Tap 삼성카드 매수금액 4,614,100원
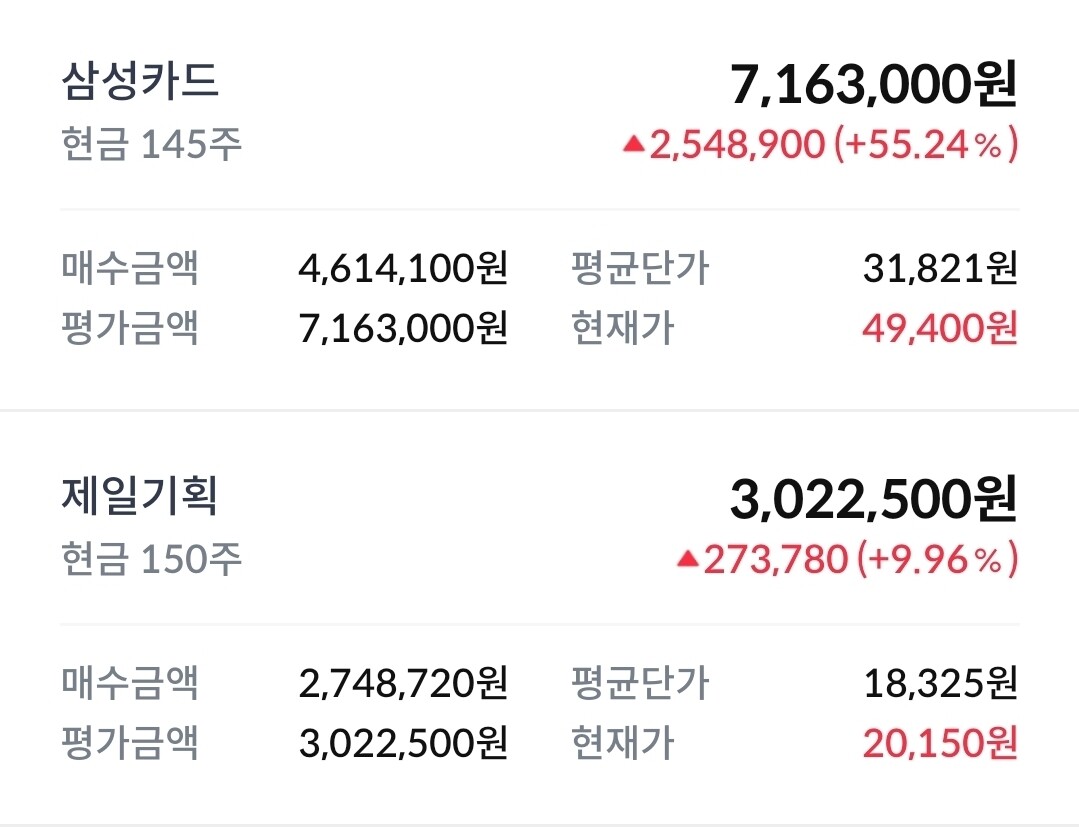Viewport: 1079px width, 829px height. tap(403, 269)
